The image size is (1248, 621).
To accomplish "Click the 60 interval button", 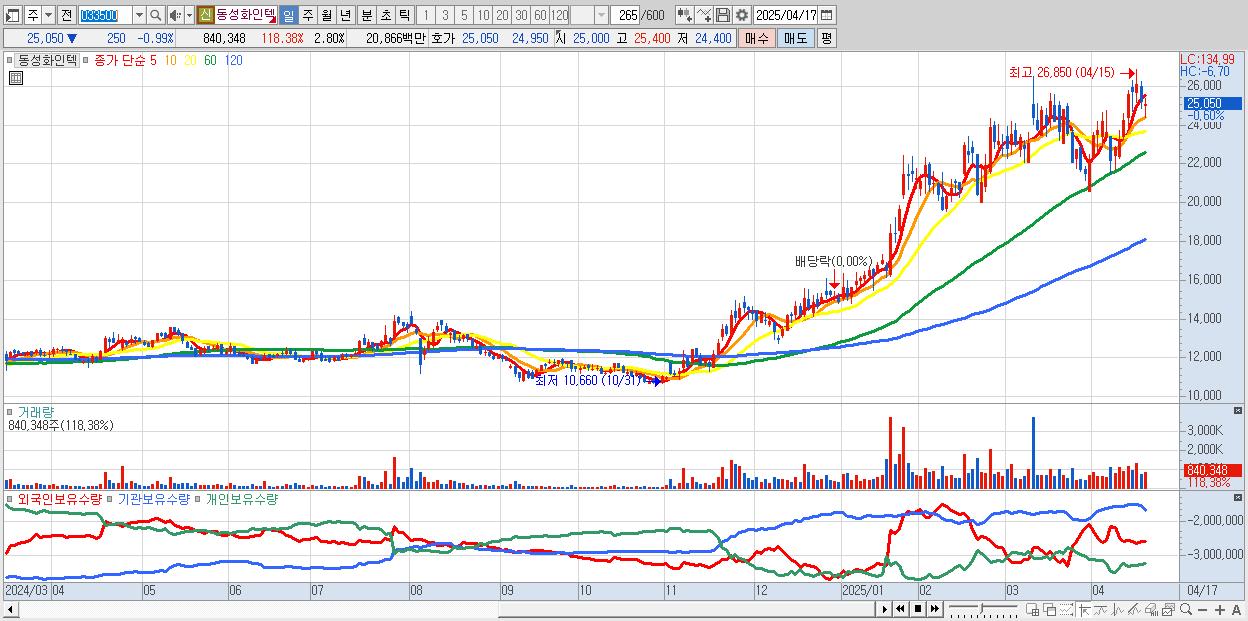I will (540, 15).
